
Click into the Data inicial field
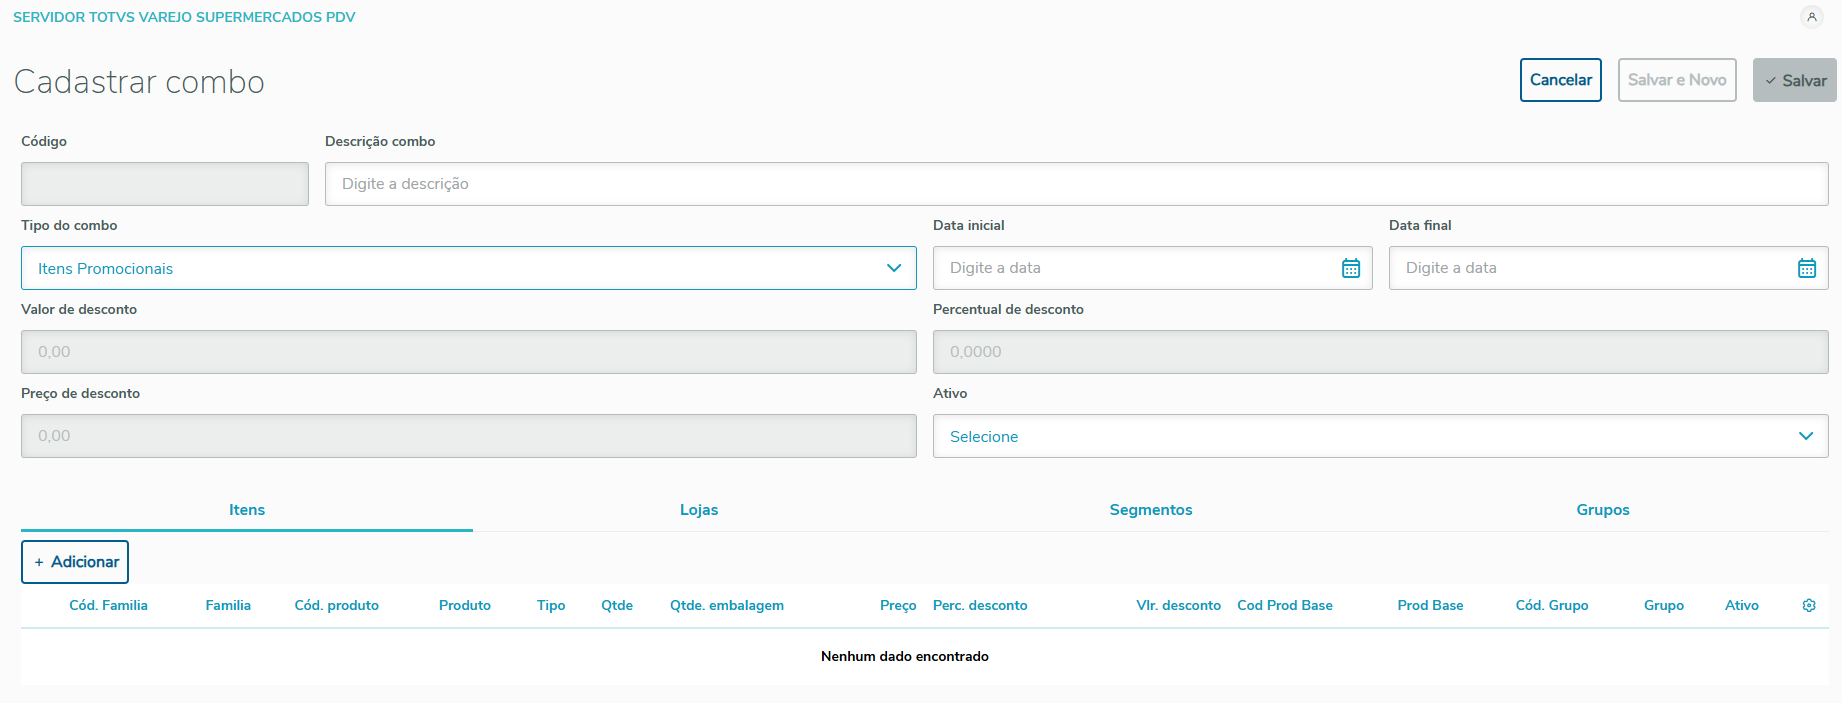(x=1135, y=268)
